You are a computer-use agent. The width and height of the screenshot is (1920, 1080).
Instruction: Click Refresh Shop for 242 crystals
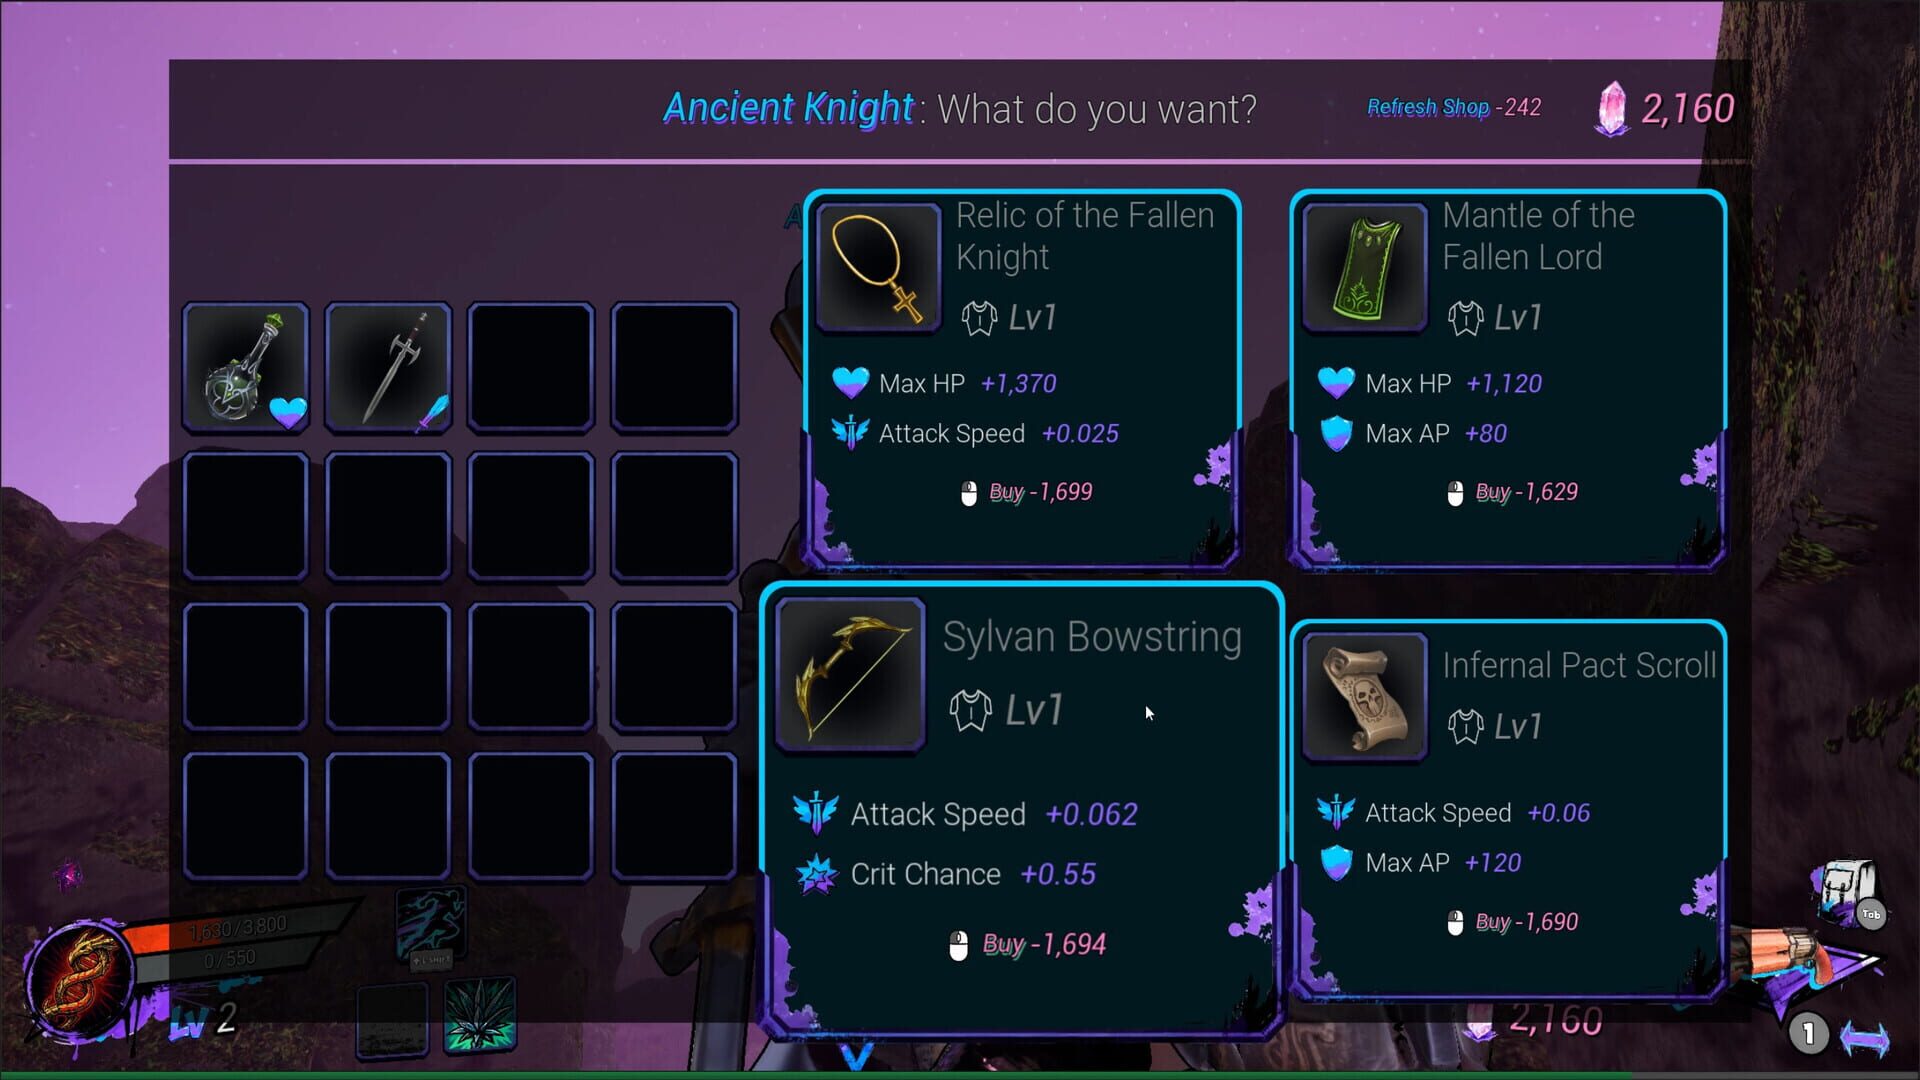click(1454, 107)
